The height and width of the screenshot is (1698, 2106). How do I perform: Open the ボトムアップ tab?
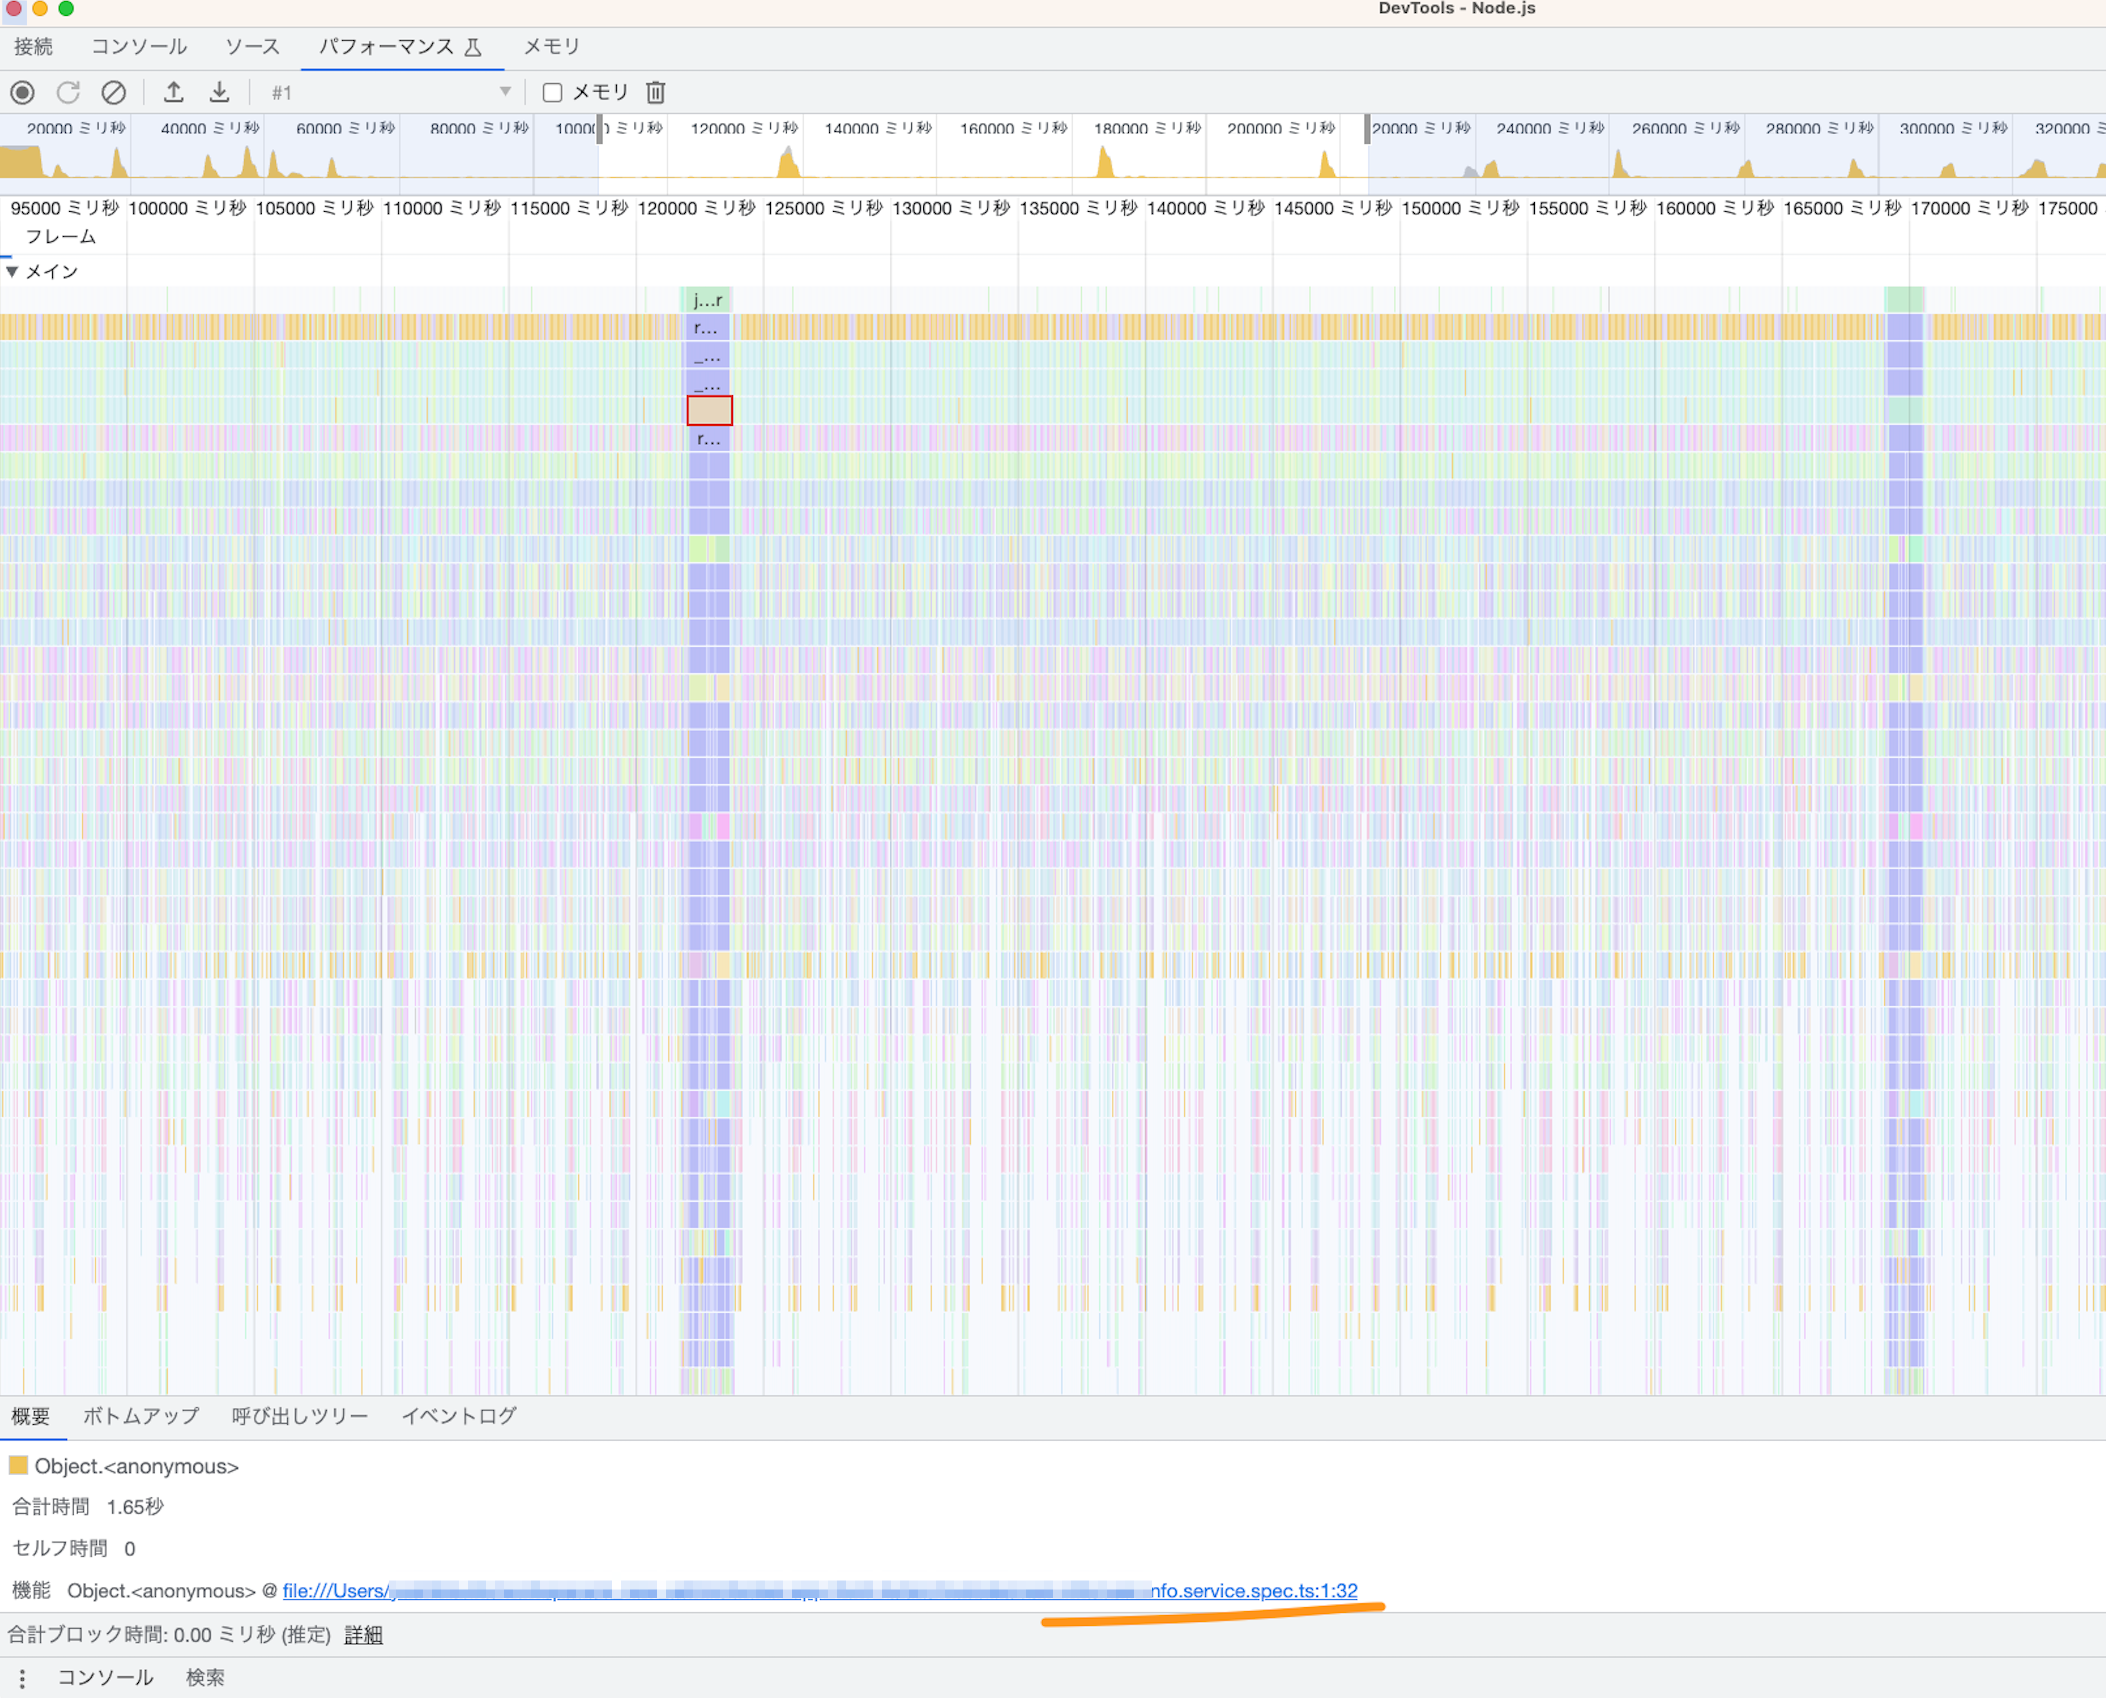pyautogui.click(x=141, y=1416)
